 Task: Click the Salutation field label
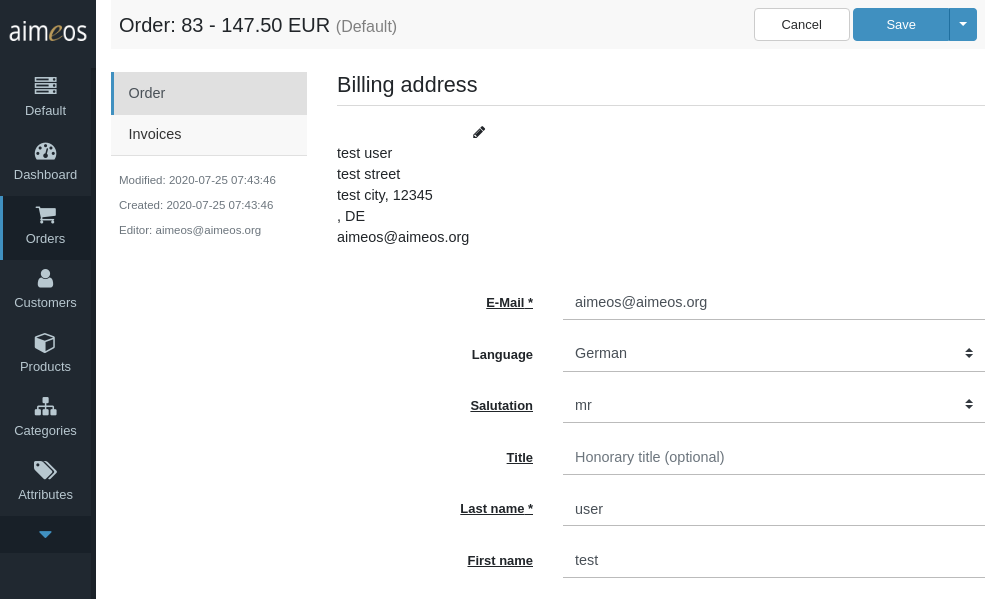pyautogui.click(x=501, y=406)
